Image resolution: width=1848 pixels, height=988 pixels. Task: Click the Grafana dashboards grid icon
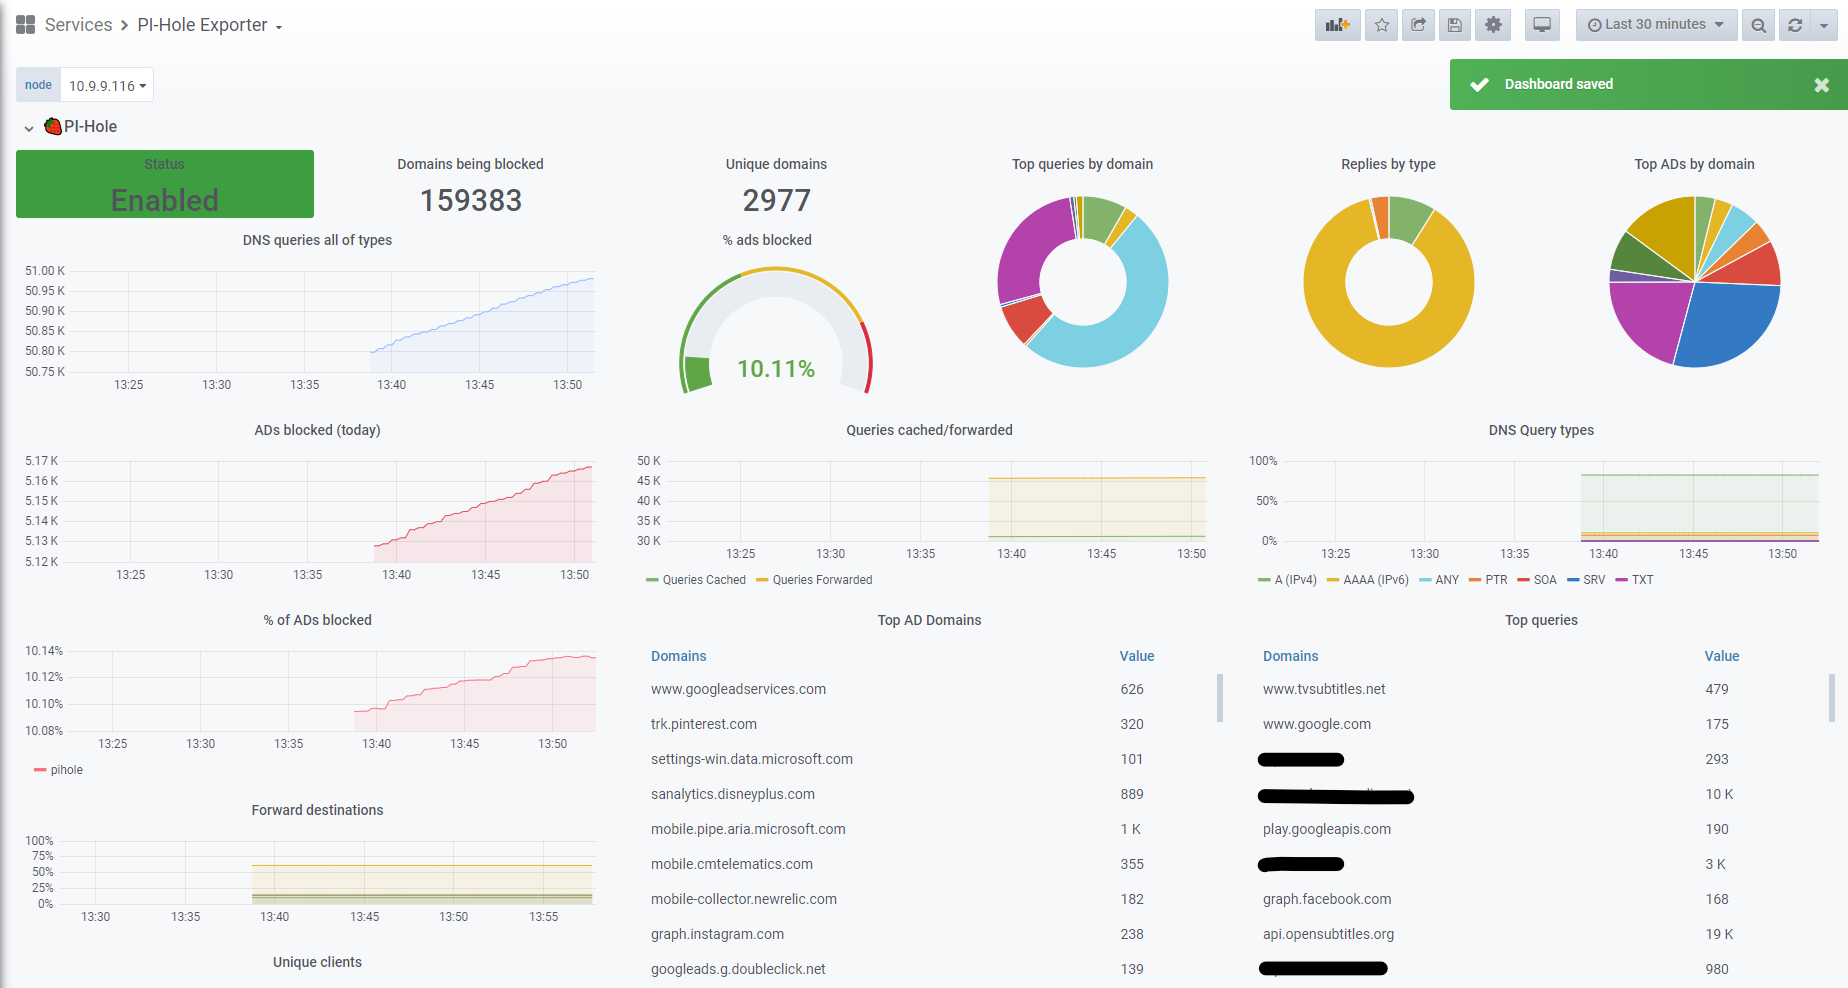pos(26,25)
